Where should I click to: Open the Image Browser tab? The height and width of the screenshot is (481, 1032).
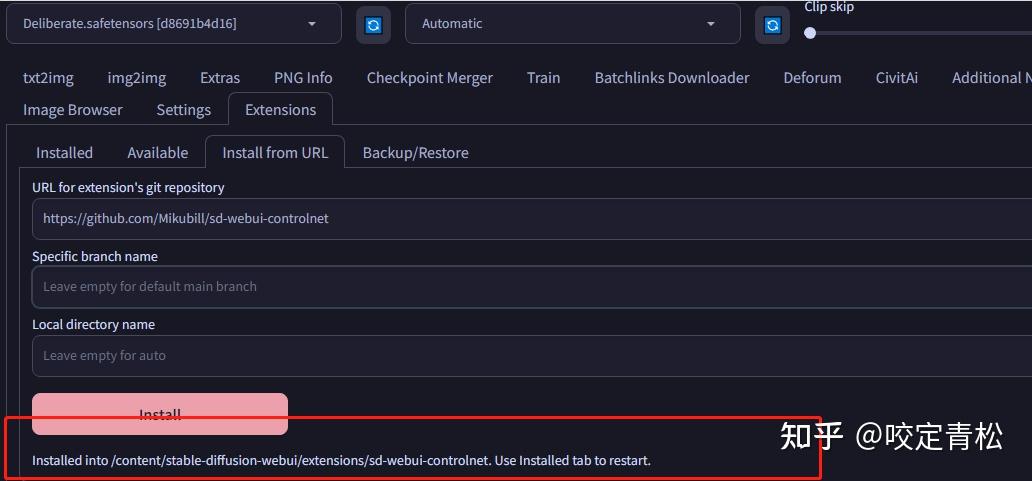click(x=73, y=110)
